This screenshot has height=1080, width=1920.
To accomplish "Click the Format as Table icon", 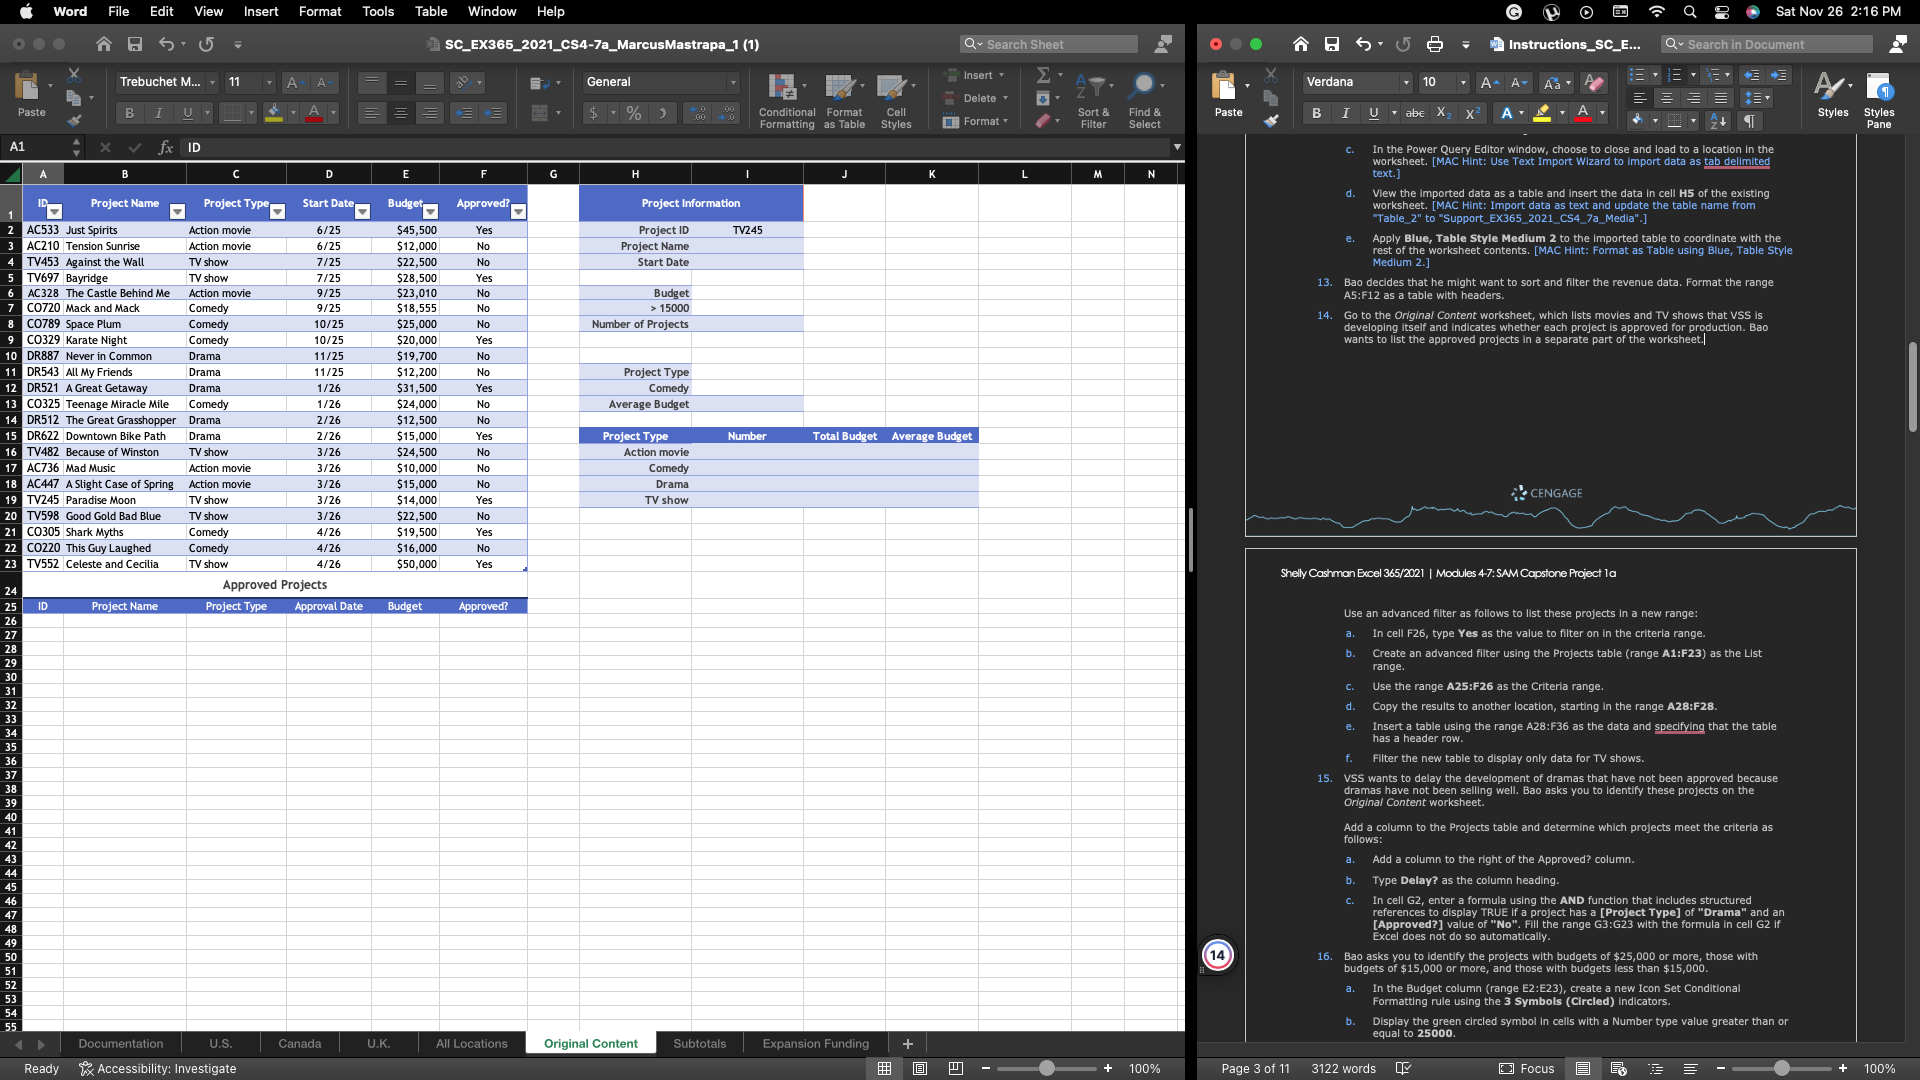I will pos(843,98).
